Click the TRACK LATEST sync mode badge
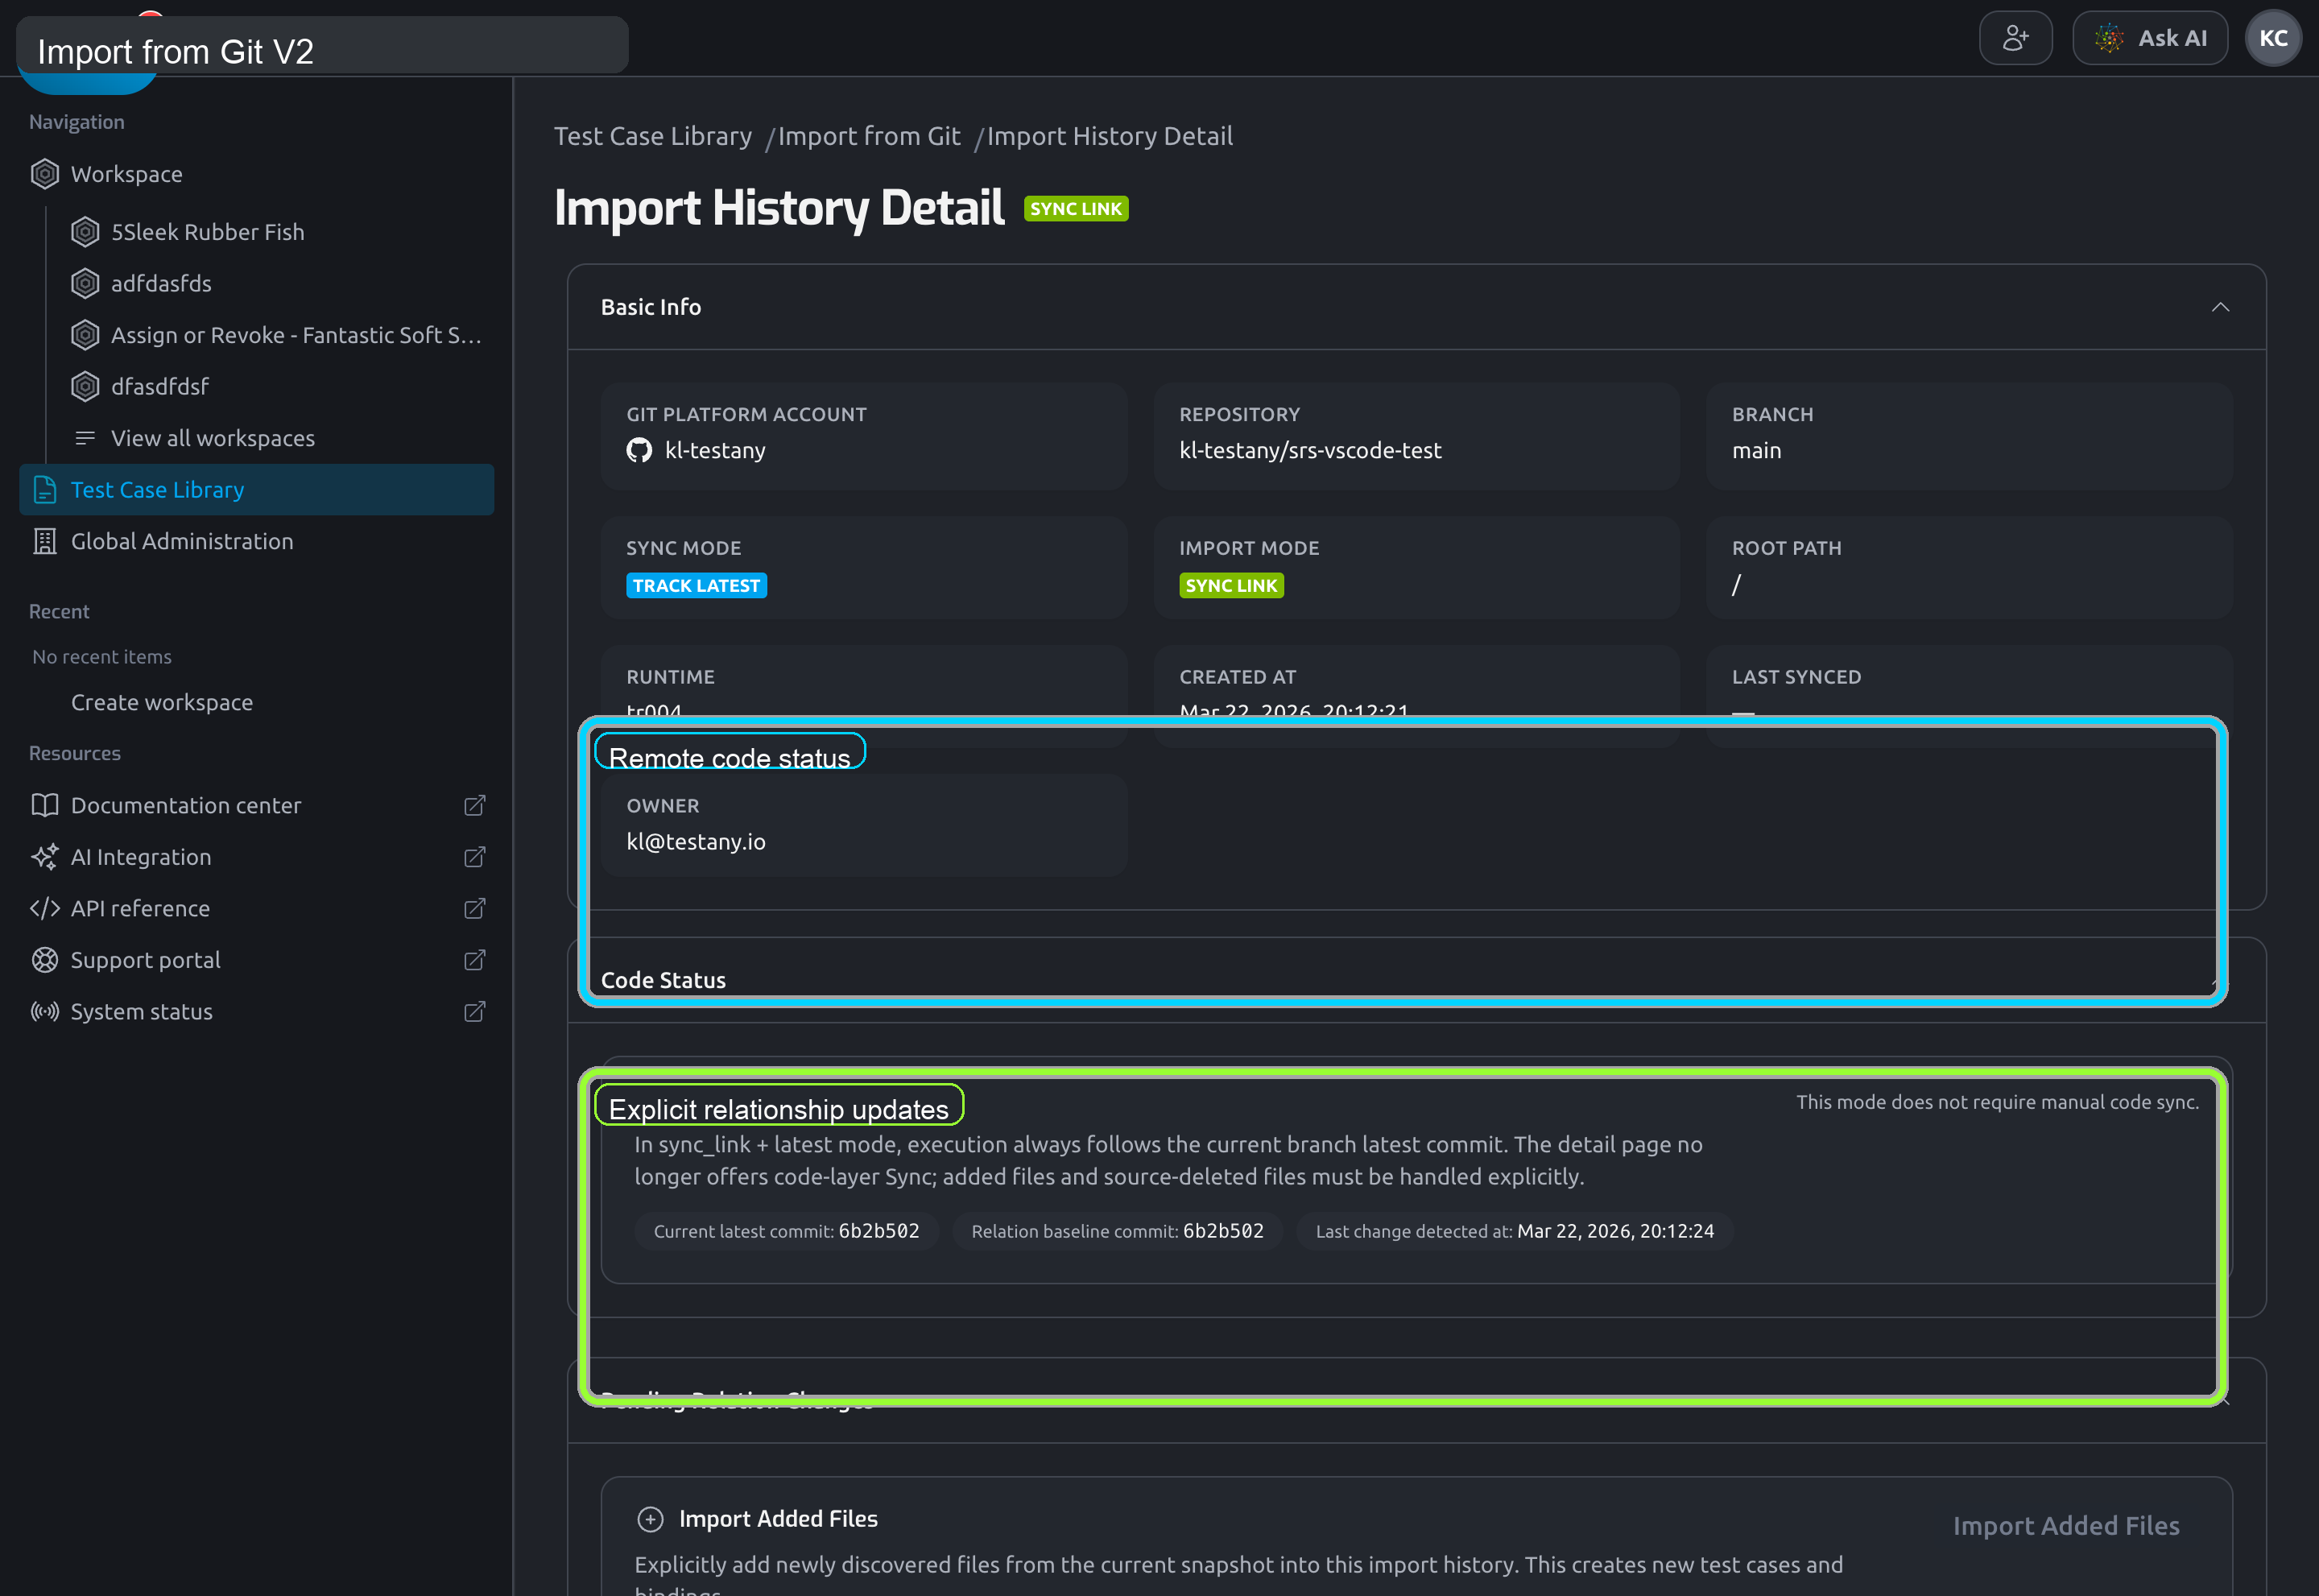Viewport: 2319px width, 1596px height. click(696, 585)
